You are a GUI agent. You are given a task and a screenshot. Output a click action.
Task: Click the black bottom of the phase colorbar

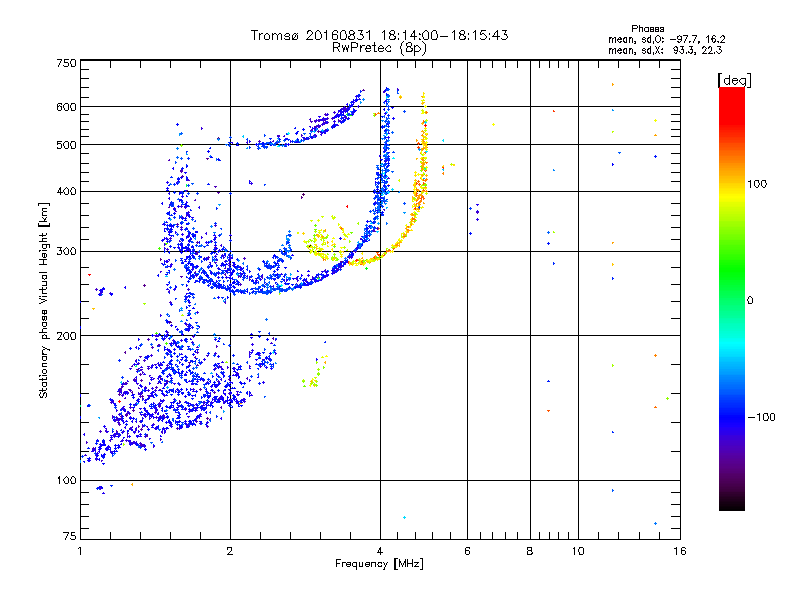point(732,503)
